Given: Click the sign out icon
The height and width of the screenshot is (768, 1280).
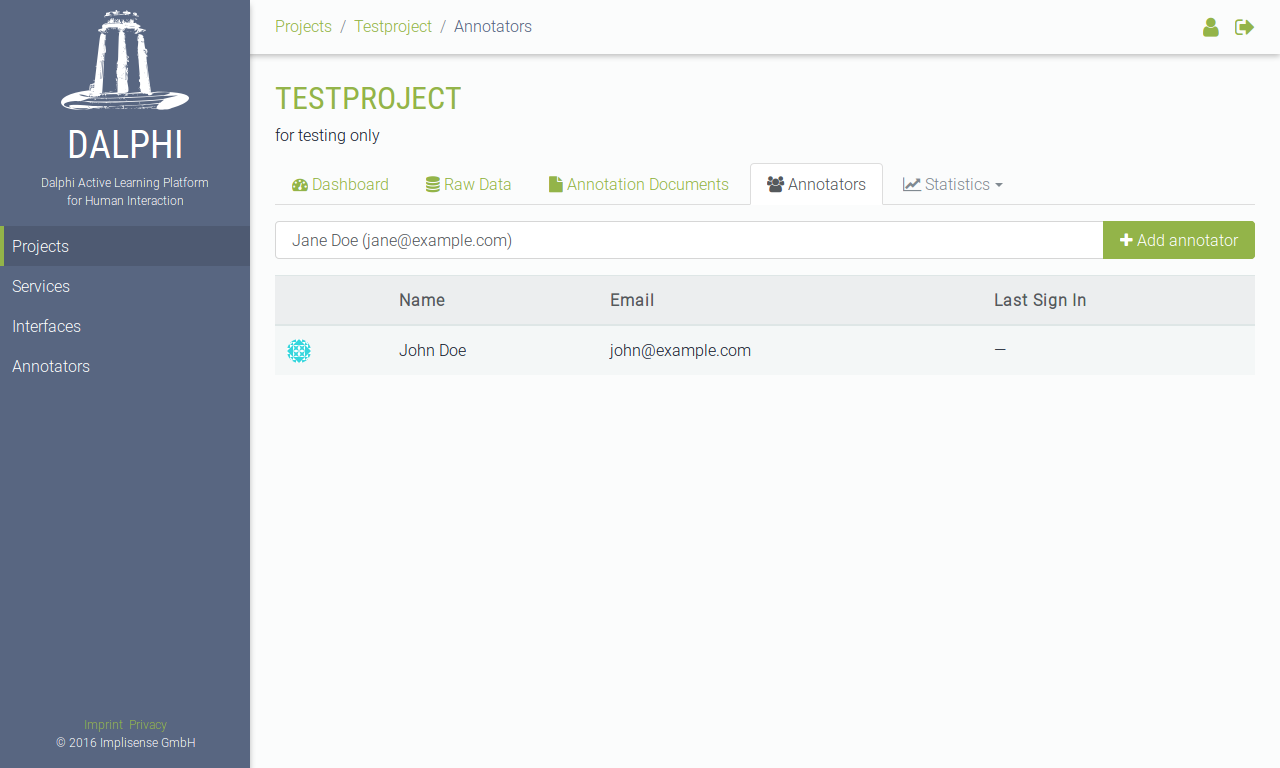Looking at the screenshot, I should pyautogui.click(x=1244, y=27).
